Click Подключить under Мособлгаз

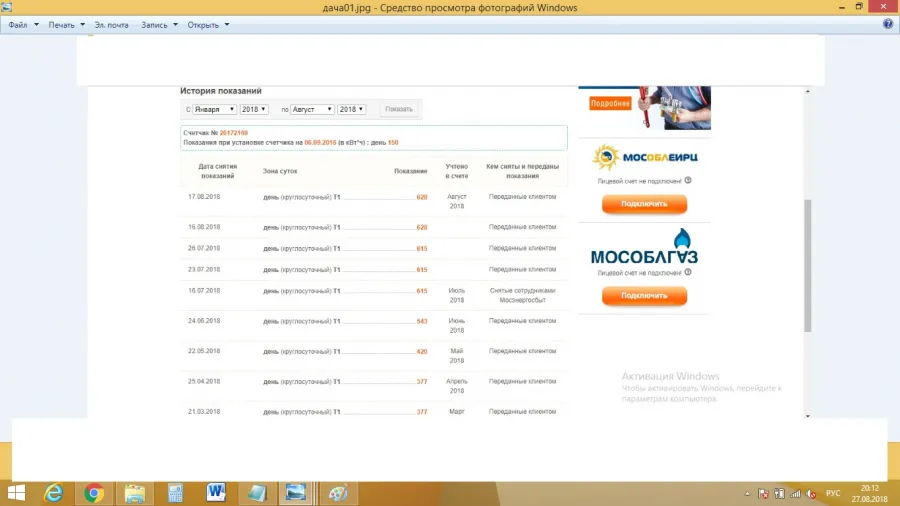pyautogui.click(x=644, y=295)
